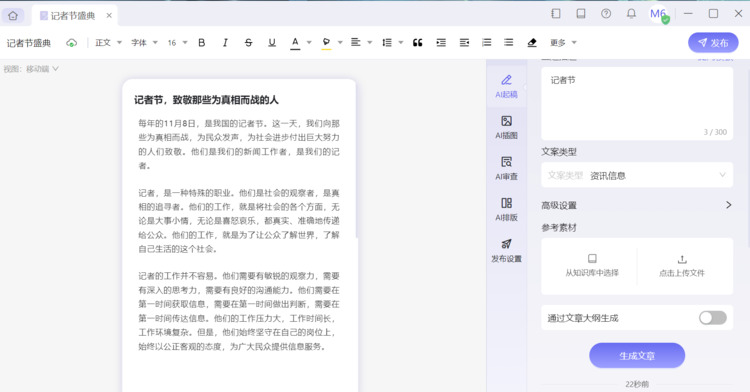This screenshot has width=750, height=392.
Task: Click the article title heading
Action: pyautogui.click(x=206, y=100)
